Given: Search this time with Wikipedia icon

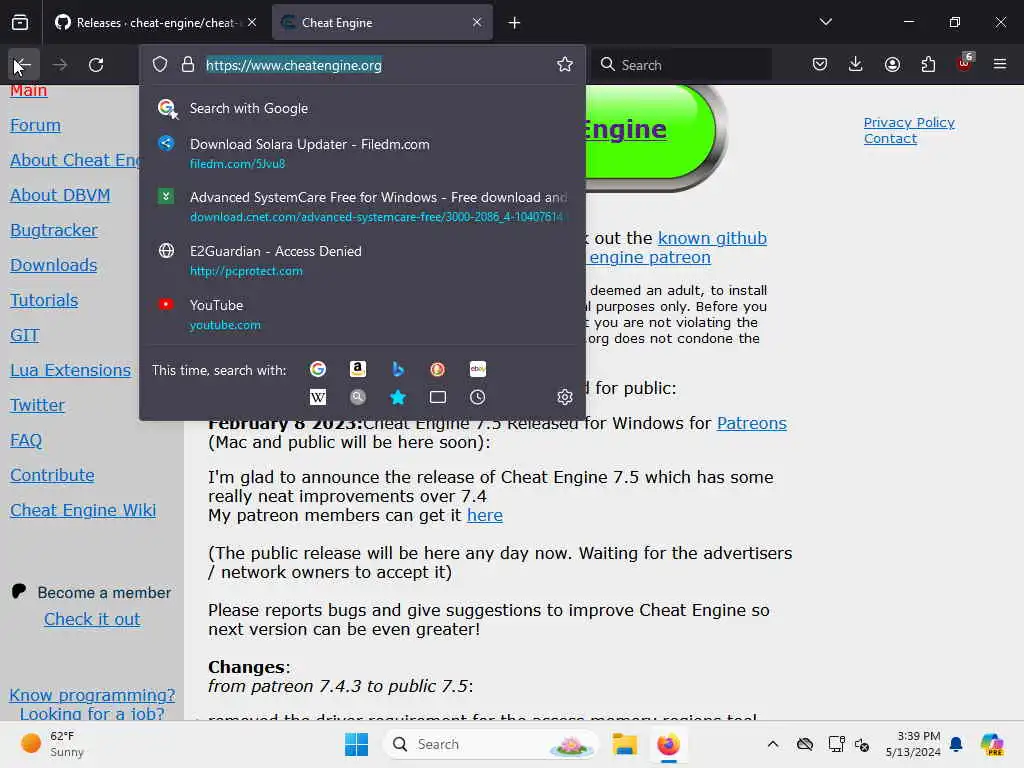Looking at the screenshot, I should (318, 397).
